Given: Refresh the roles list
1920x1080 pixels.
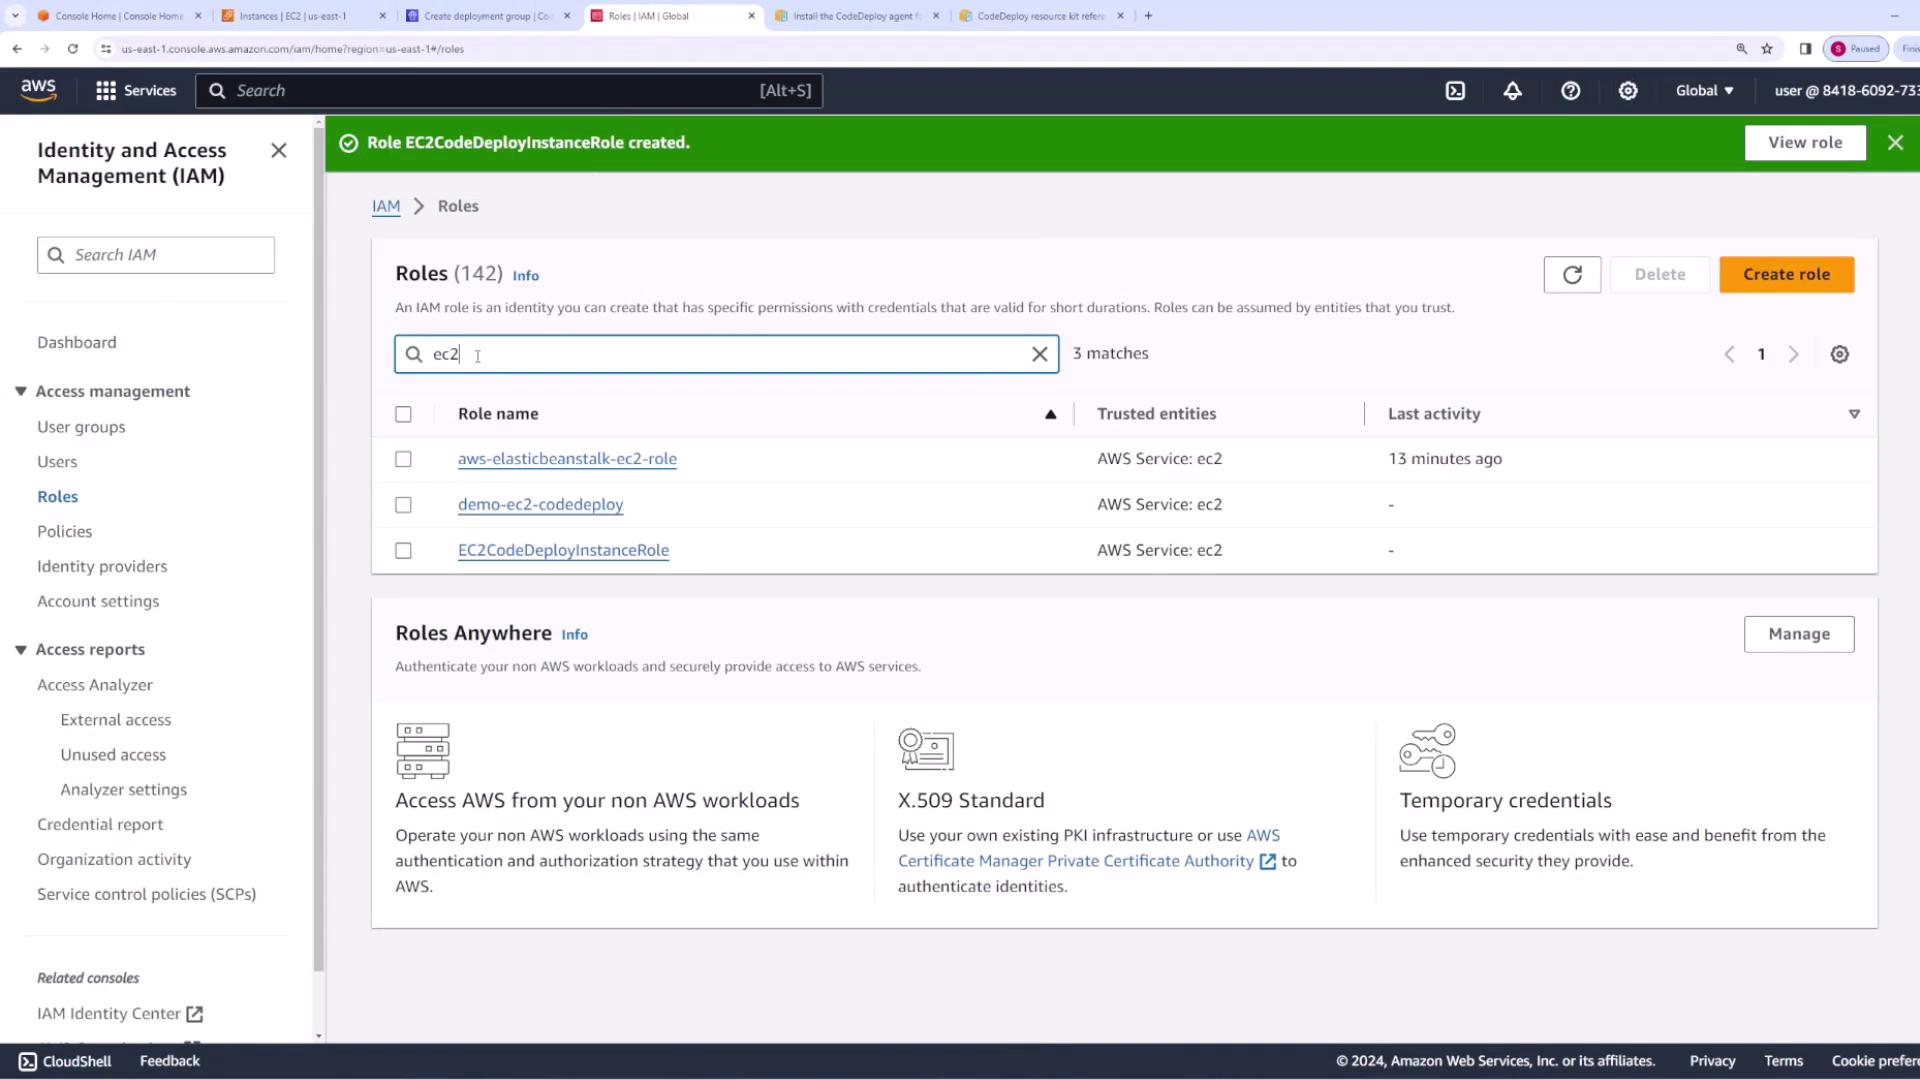Looking at the screenshot, I should pos(1572,275).
